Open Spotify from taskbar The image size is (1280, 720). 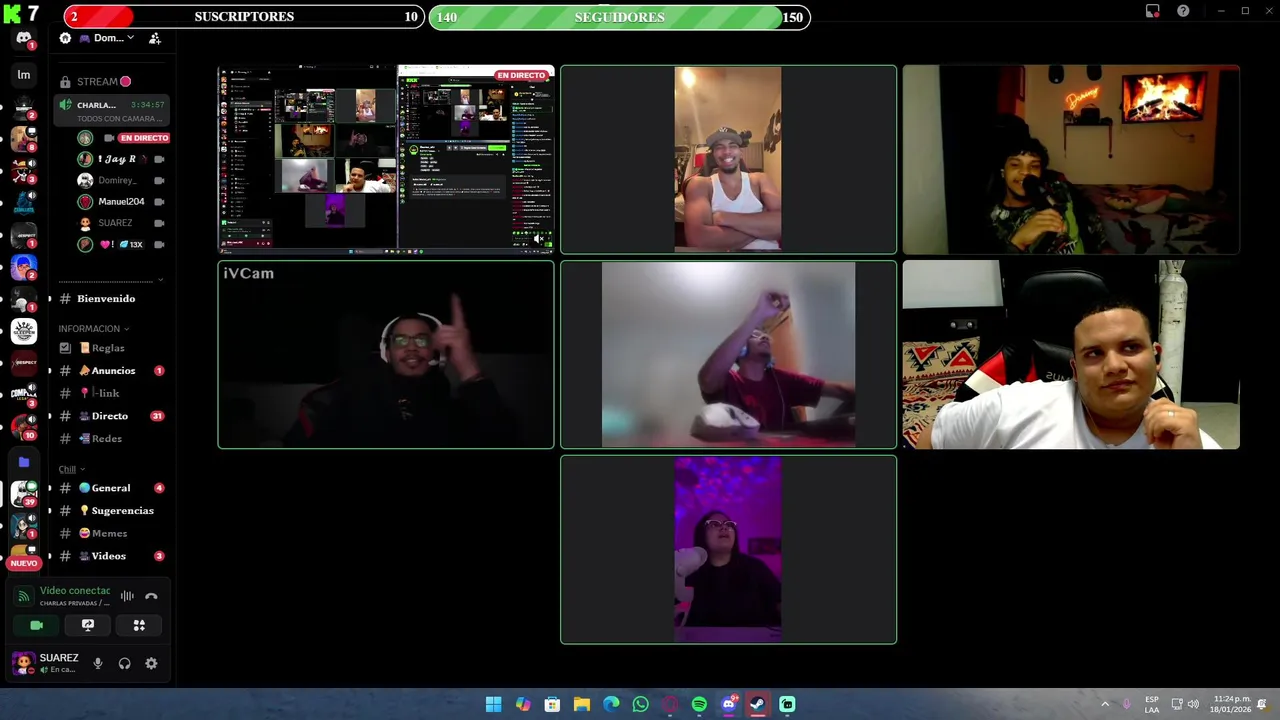coord(699,704)
